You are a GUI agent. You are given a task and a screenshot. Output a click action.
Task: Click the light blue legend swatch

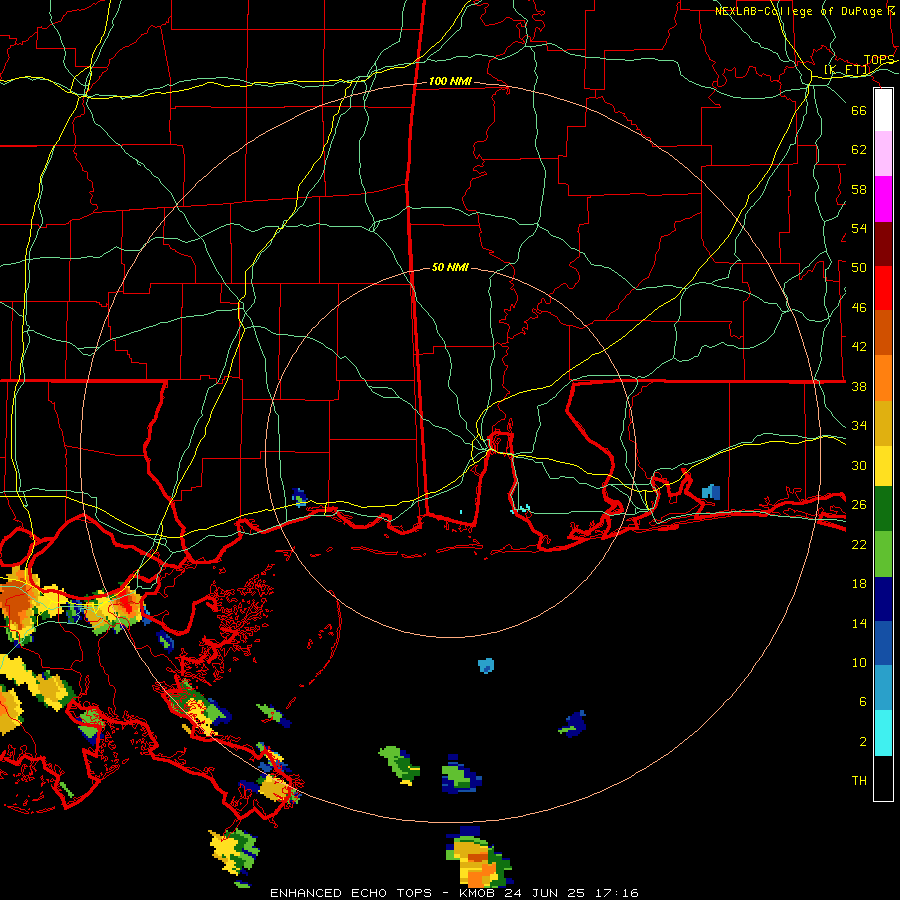(883, 688)
